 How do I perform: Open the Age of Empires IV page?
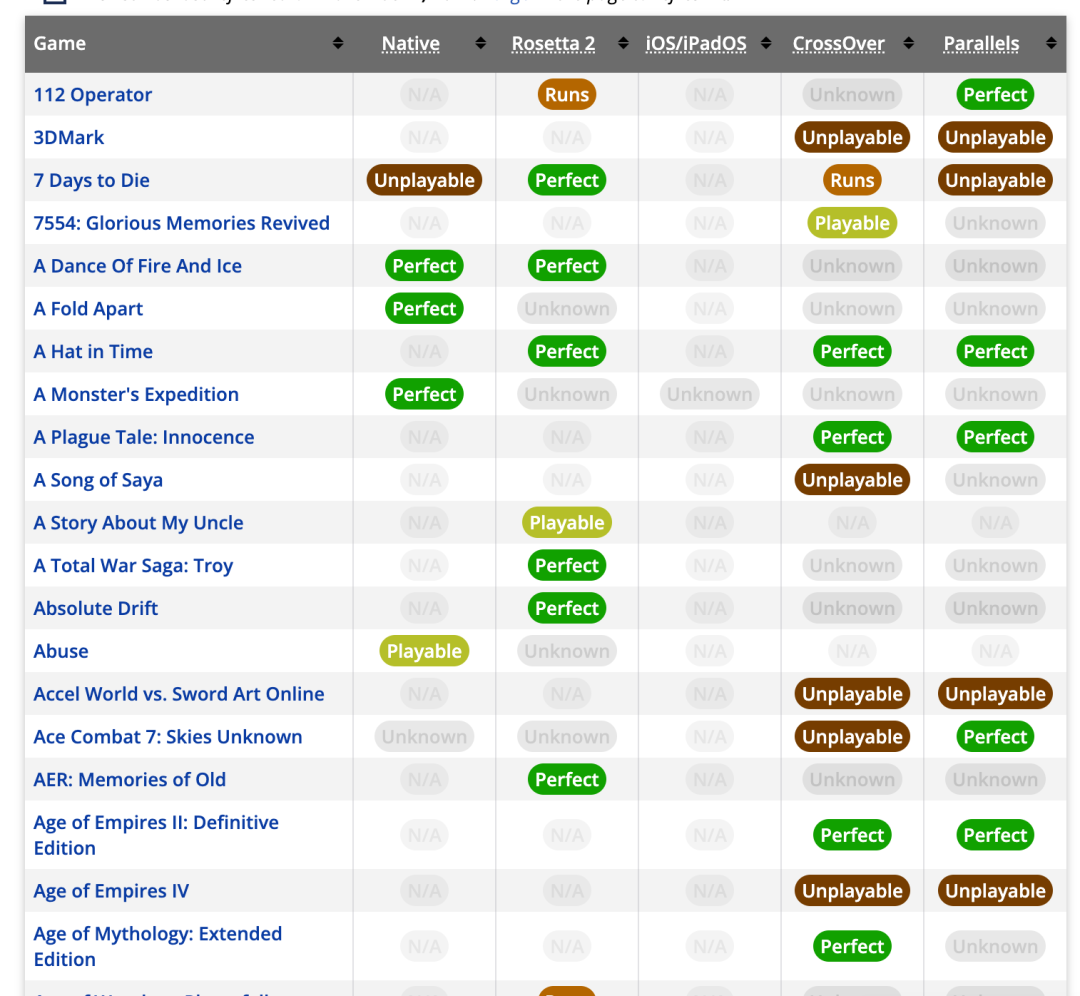(112, 891)
